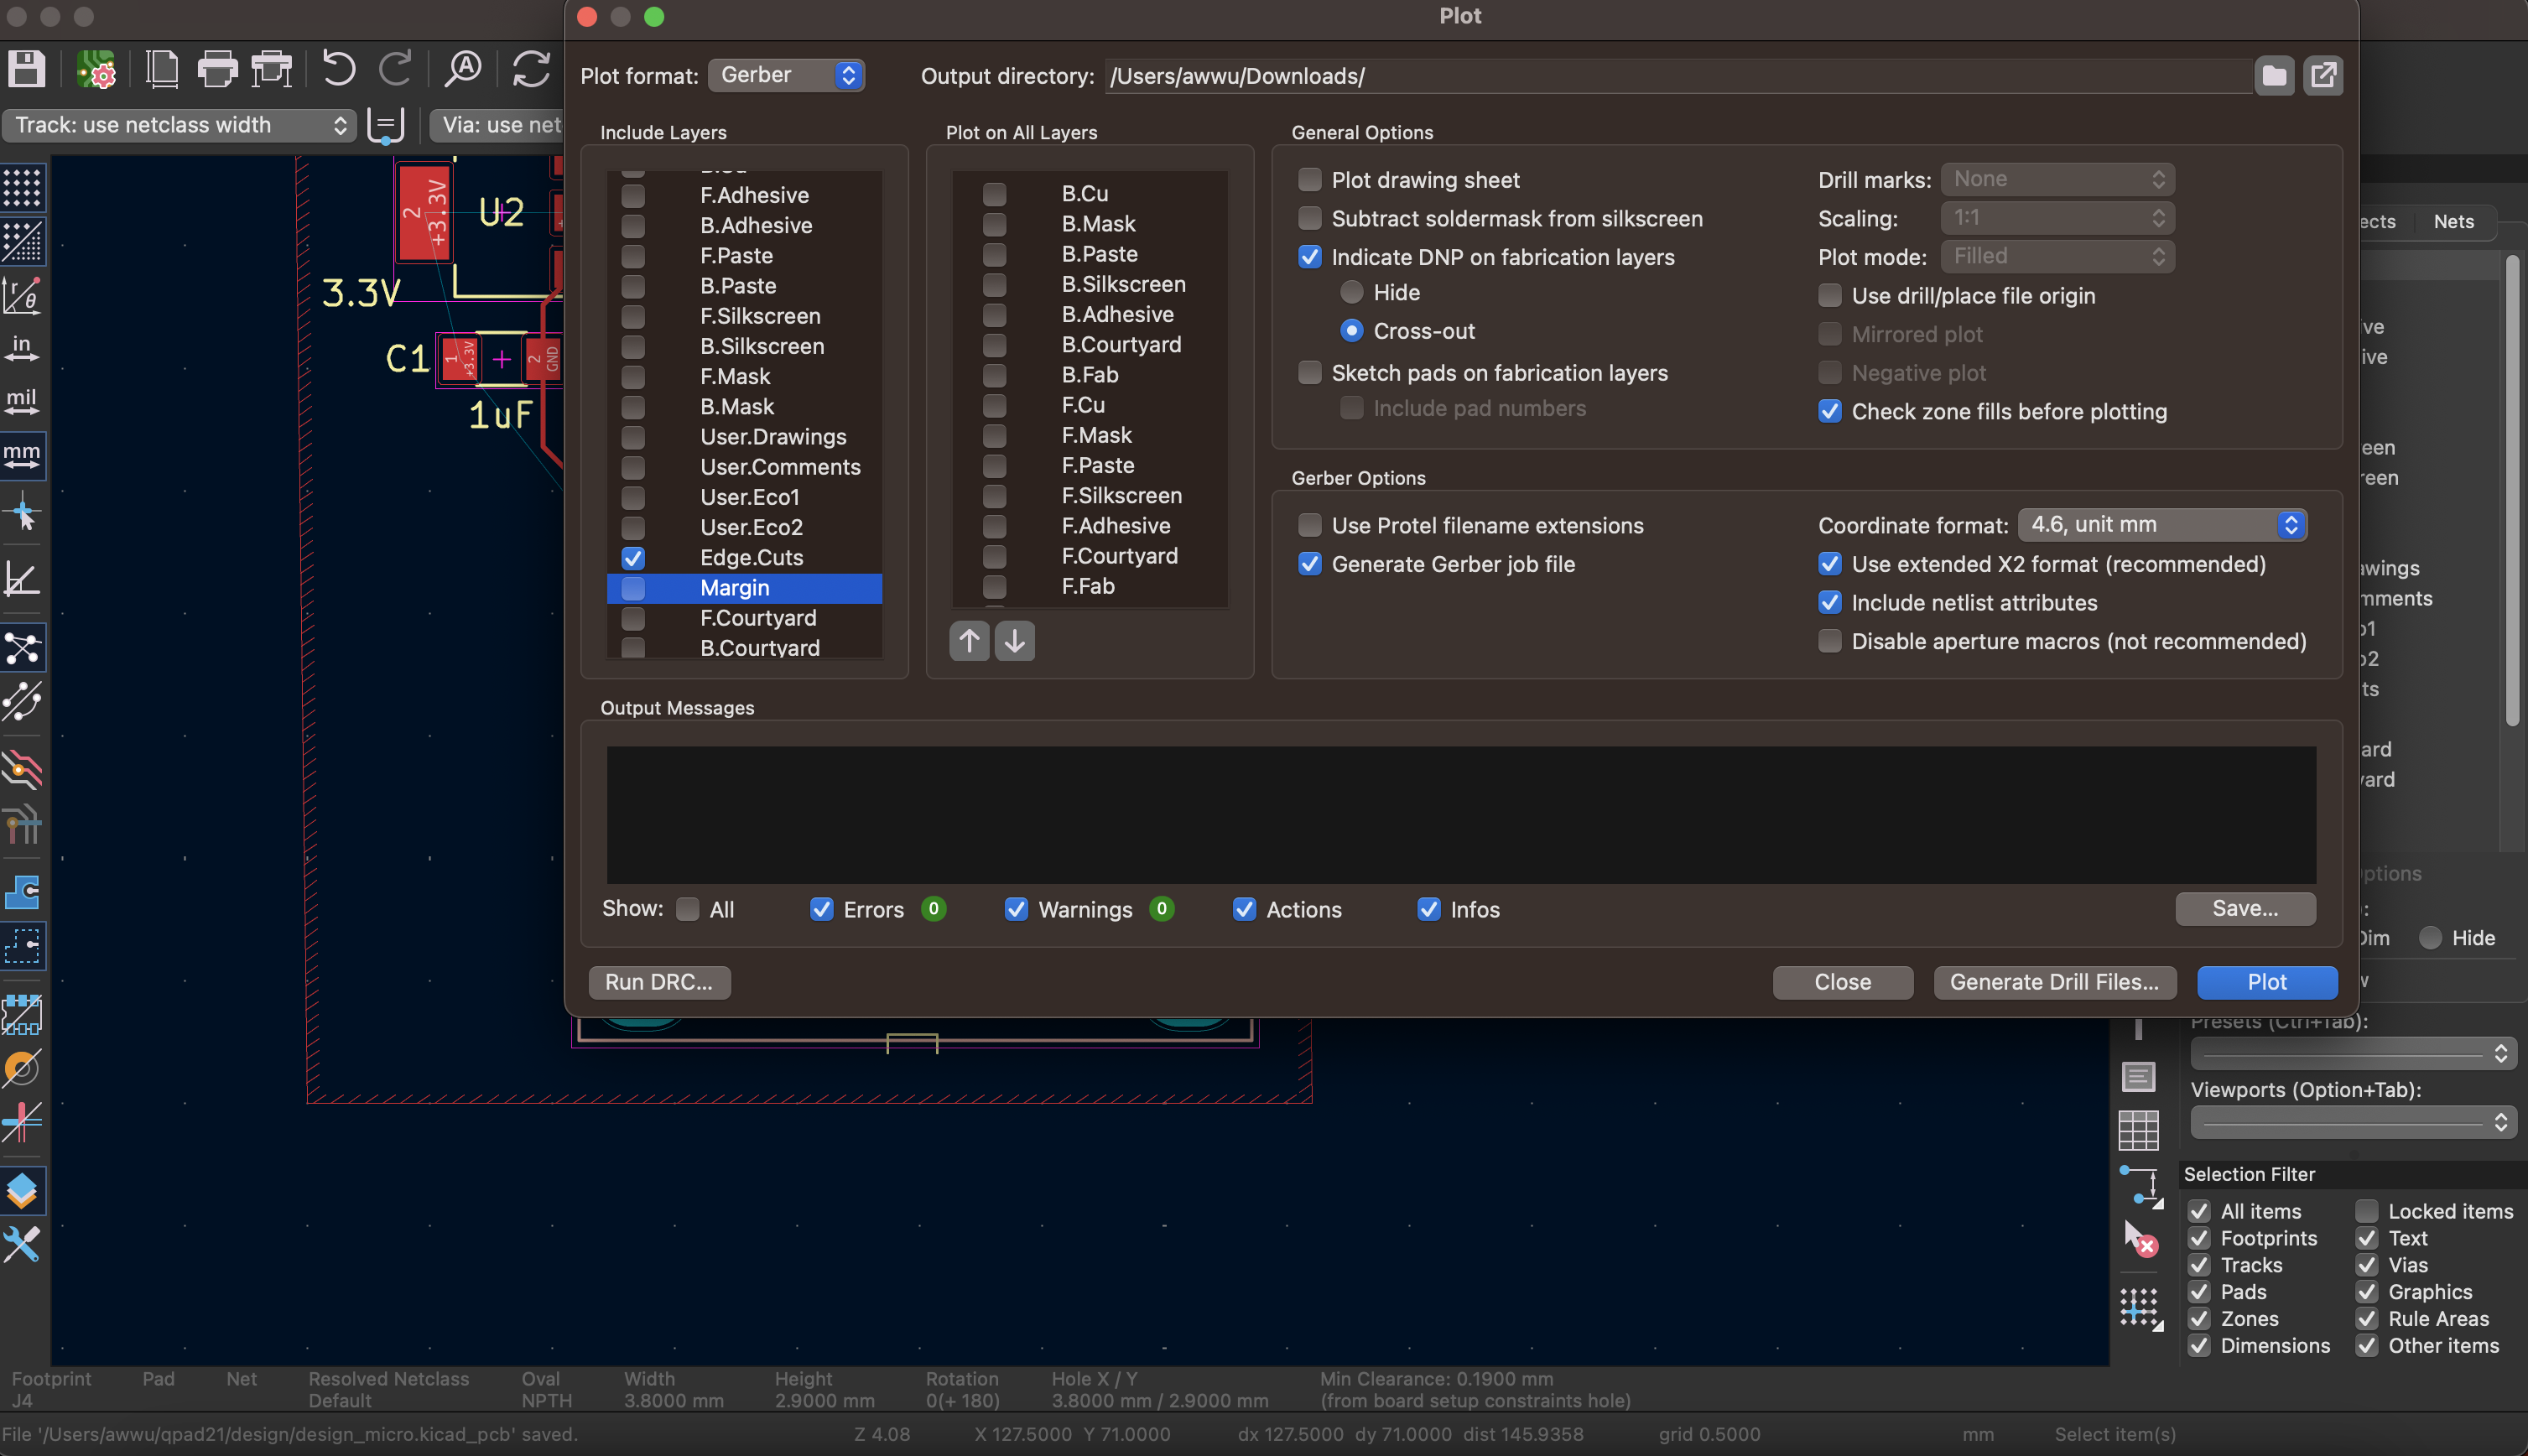Open the Plot format dropdown

[786, 75]
